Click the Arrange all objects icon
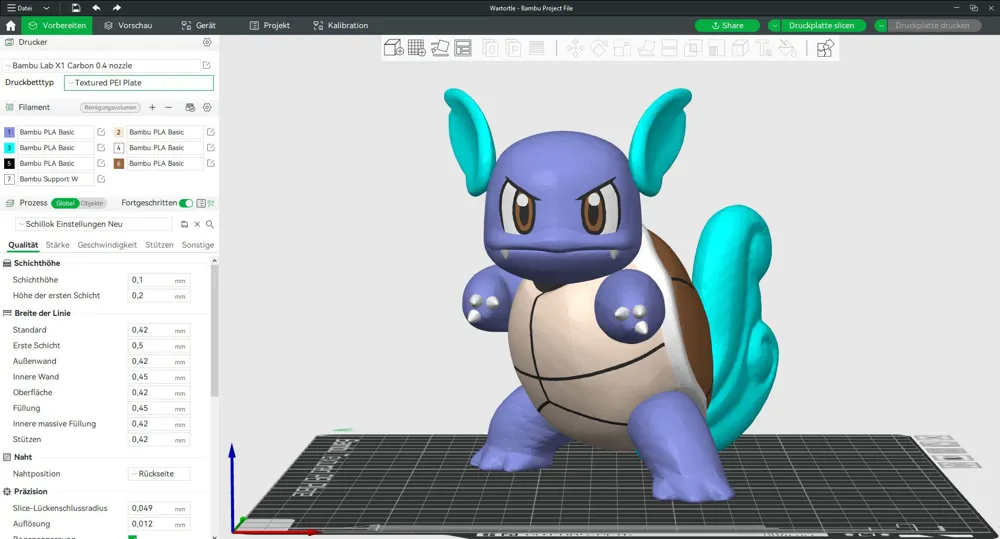 pos(463,48)
